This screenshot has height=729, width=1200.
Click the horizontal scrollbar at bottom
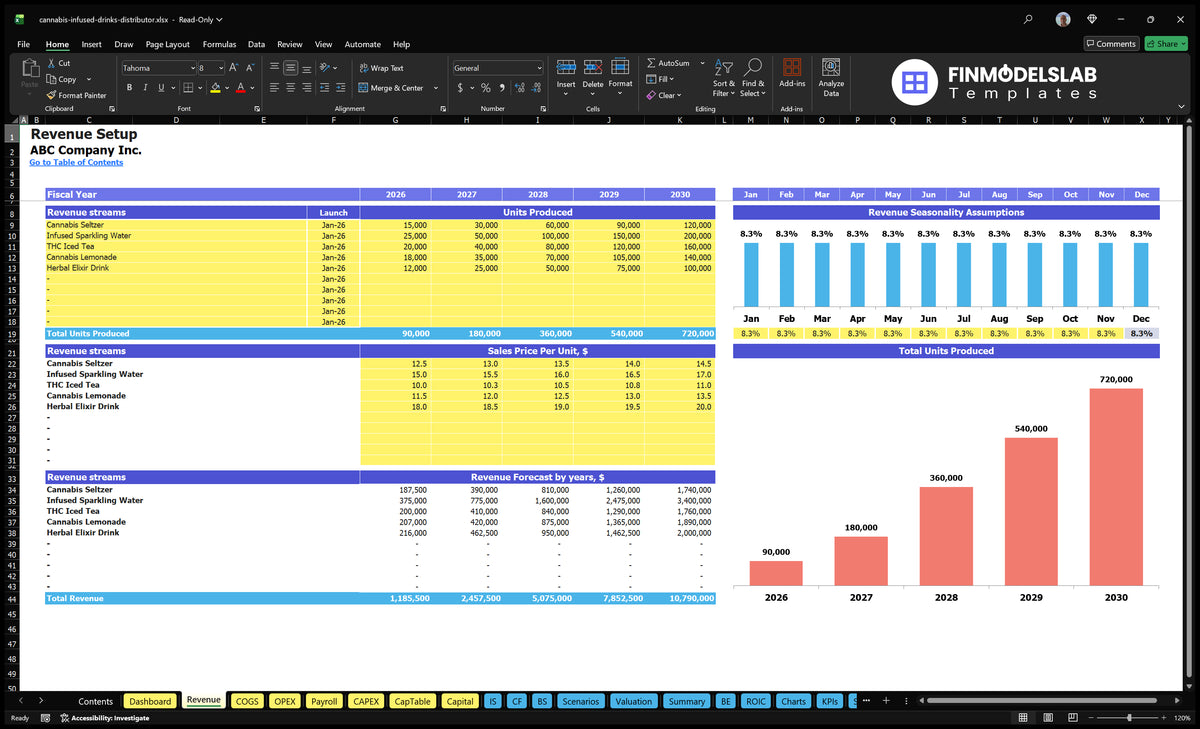(x=1042, y=701)
